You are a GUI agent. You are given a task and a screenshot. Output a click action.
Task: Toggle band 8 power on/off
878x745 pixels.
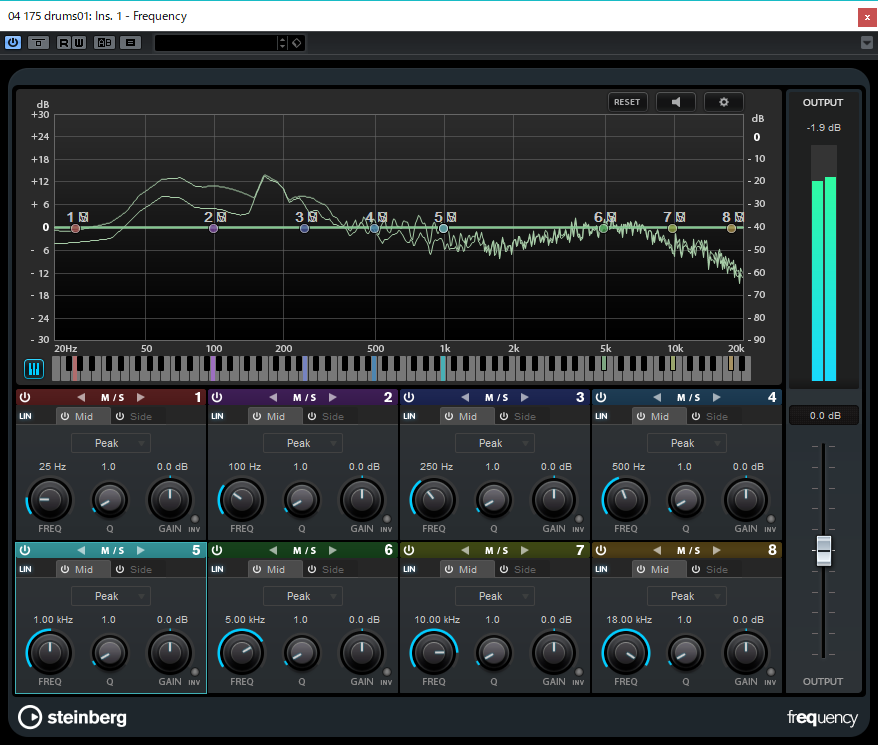pyautogui.click(x=601, y=550)
